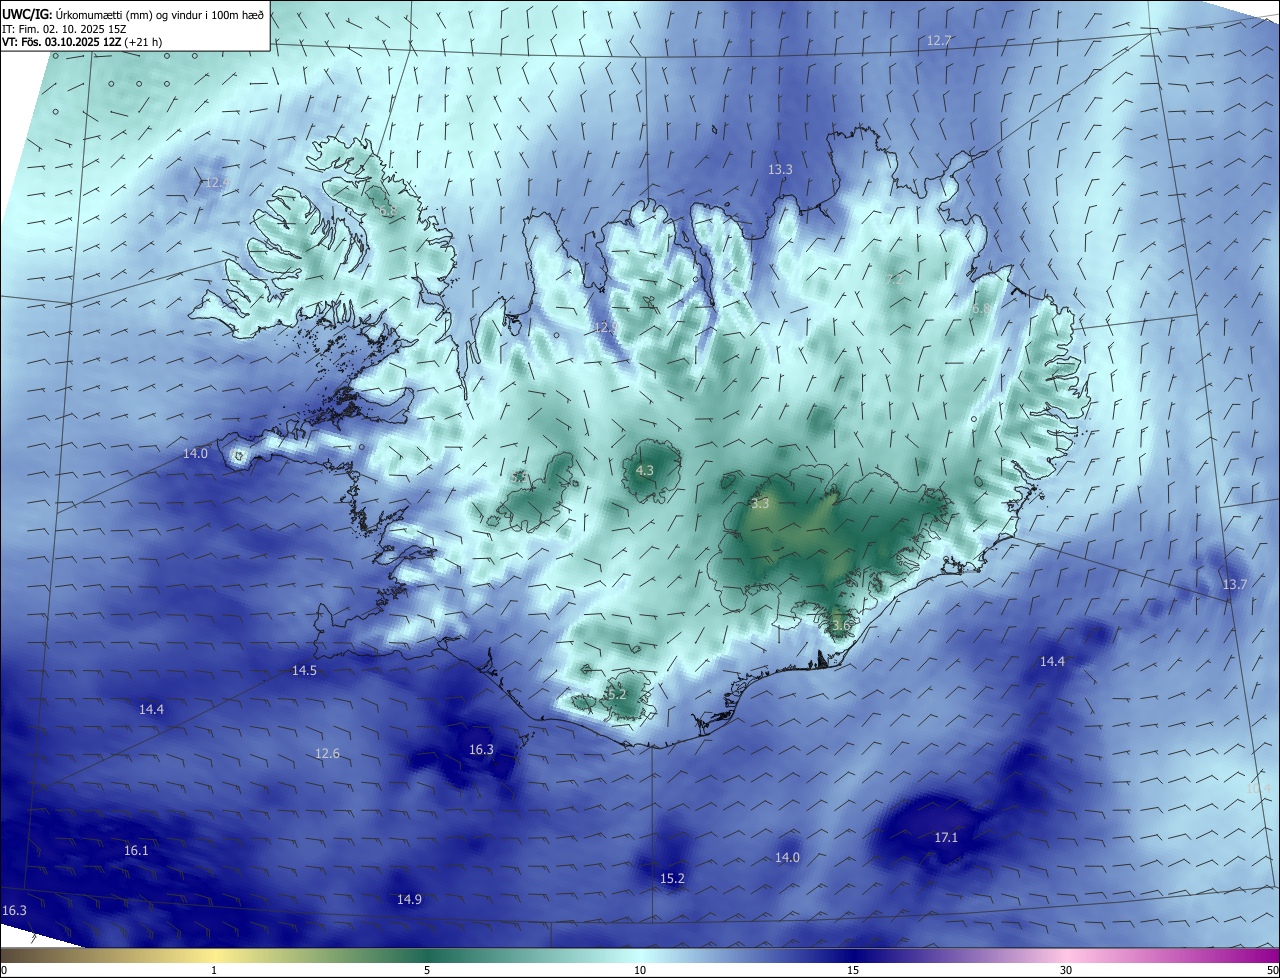The height and width of the screenshot is (978, 1280).
Task: Click the 13.3 value off the north coast
Action: pyautogui.click(x=780, y=170)
